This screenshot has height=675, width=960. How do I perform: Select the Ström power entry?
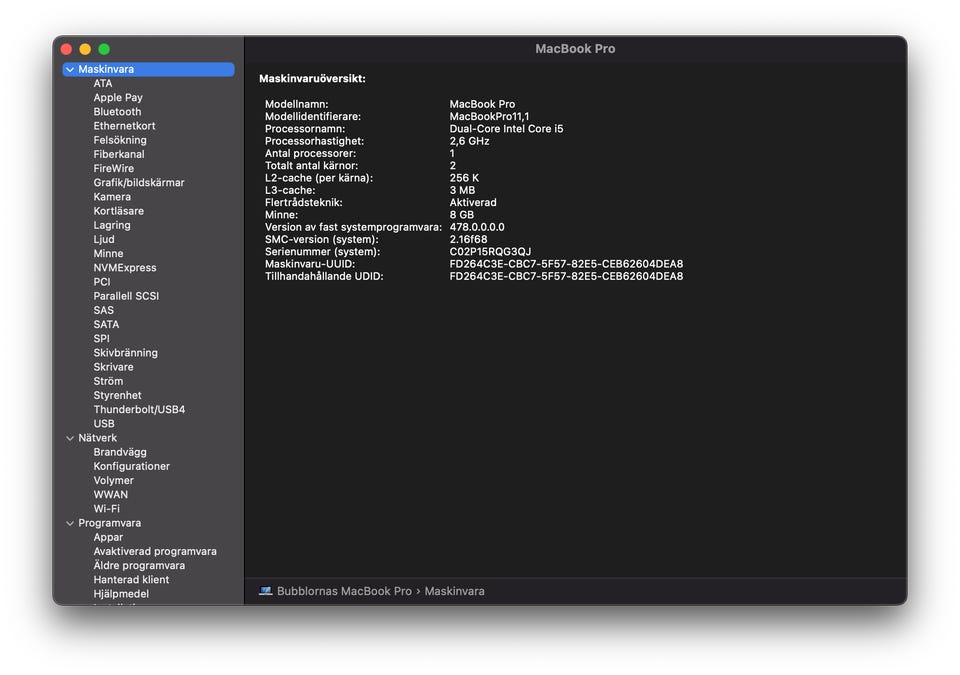pos(108,381)
